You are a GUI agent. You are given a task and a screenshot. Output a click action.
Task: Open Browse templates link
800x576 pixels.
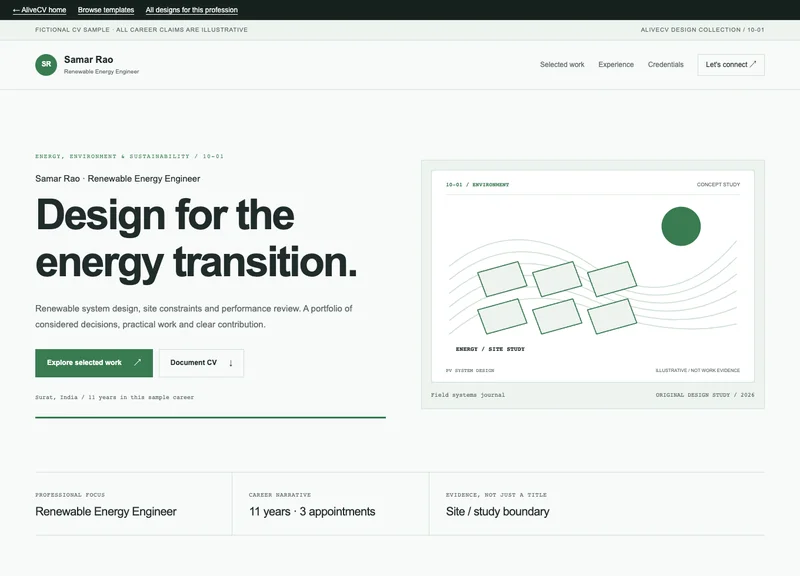[106, 10]
